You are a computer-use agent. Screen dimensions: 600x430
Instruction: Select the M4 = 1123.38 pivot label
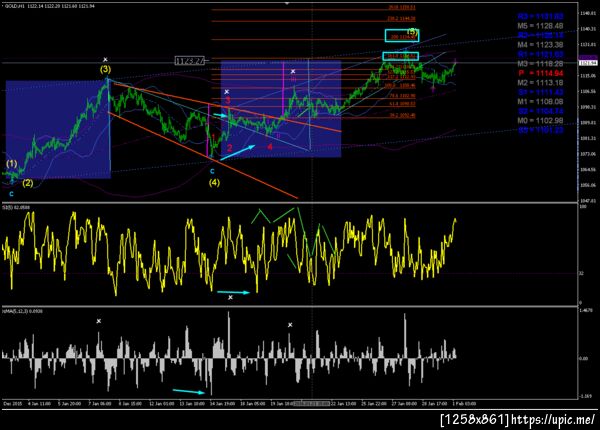point(540,45)
